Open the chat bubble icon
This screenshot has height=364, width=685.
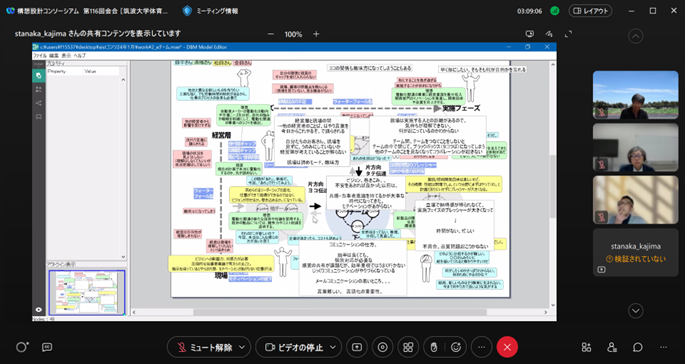tap(638, 347)
